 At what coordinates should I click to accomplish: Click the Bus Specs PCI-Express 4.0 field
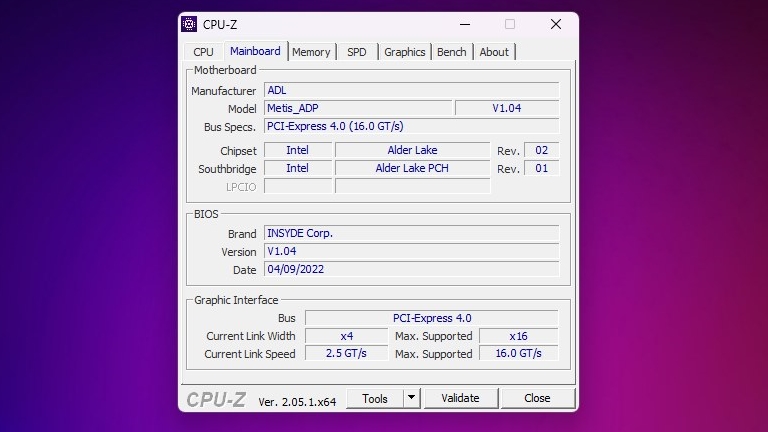pyautogui.click(x=410, y=126)
